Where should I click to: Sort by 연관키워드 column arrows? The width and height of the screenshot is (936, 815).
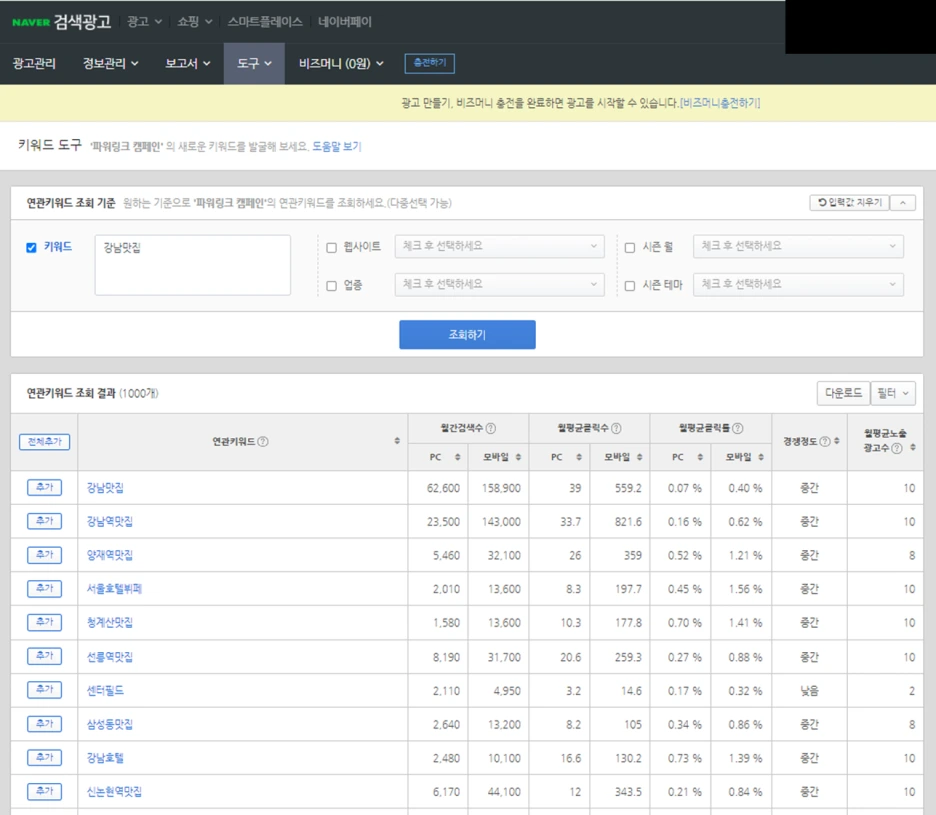pyautogui.click(x=397, y=441)
